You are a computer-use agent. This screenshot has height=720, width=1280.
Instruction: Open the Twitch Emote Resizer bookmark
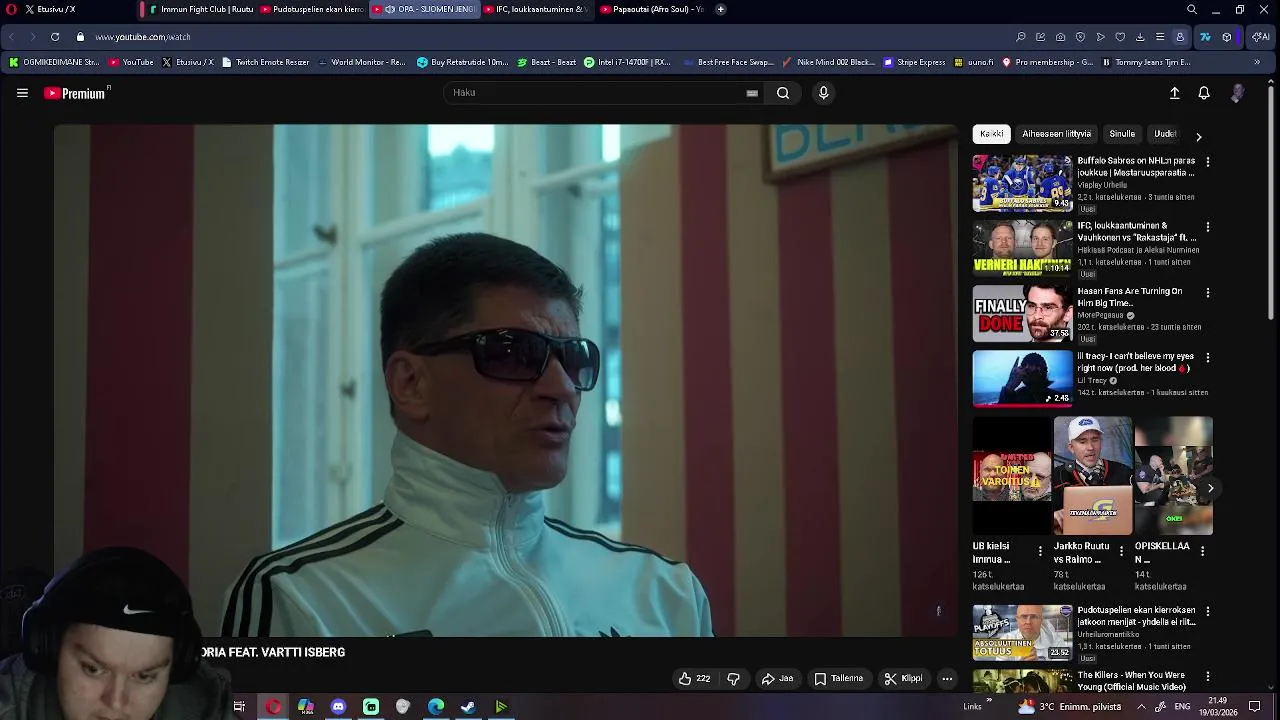(x=266, y=62)
